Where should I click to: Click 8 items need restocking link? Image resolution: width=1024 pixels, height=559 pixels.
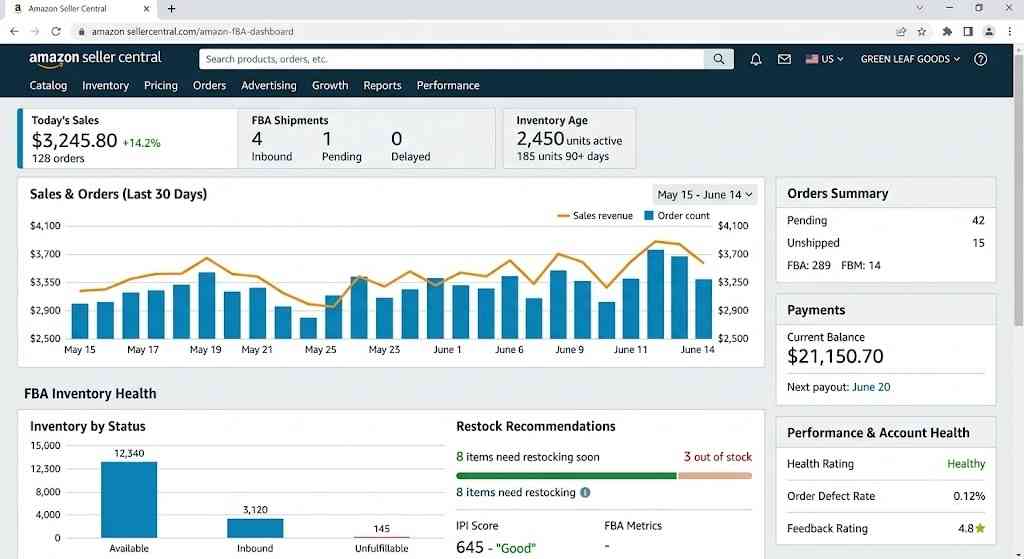tap(516, 492)
